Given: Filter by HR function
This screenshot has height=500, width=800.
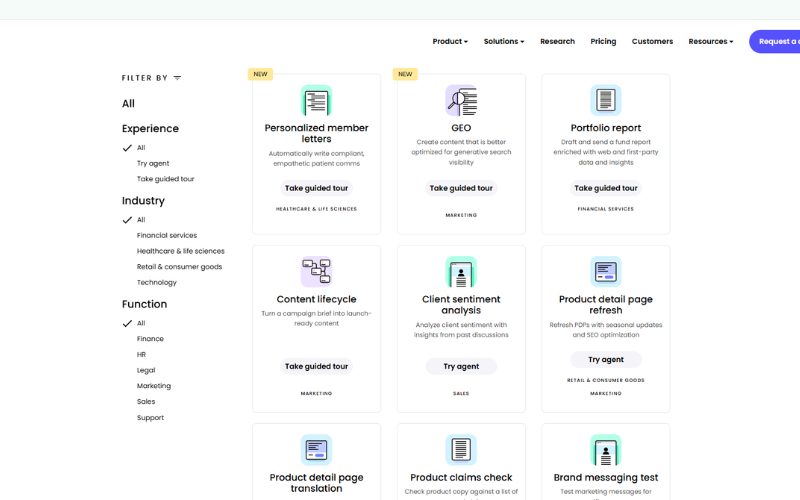Looking at the screenshot, I should (x=141, y=355).
